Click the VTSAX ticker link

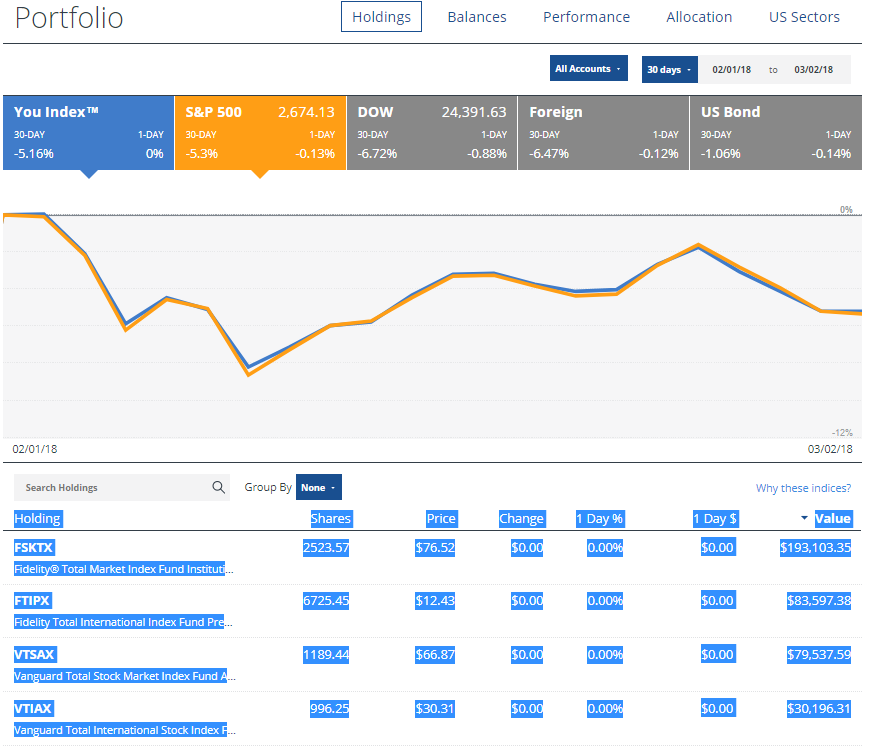click(x=37, y=654)
